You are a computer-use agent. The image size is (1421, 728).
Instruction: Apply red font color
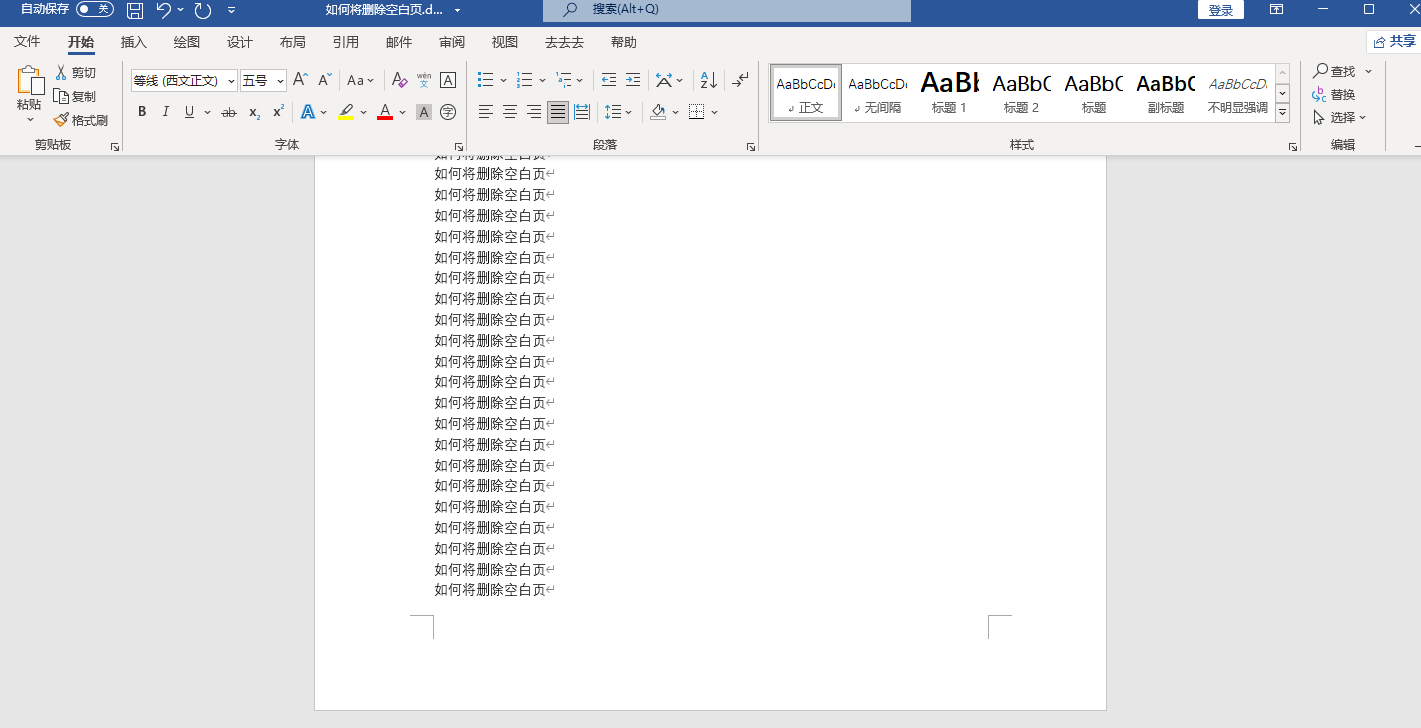coord(385,112)
